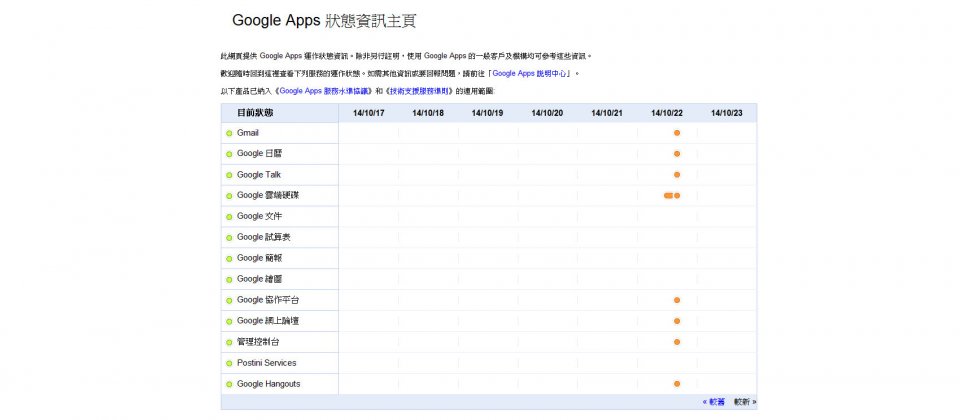
Task: Open the orange incident dot in the 管理控制台 row
Action: point(677,342)
